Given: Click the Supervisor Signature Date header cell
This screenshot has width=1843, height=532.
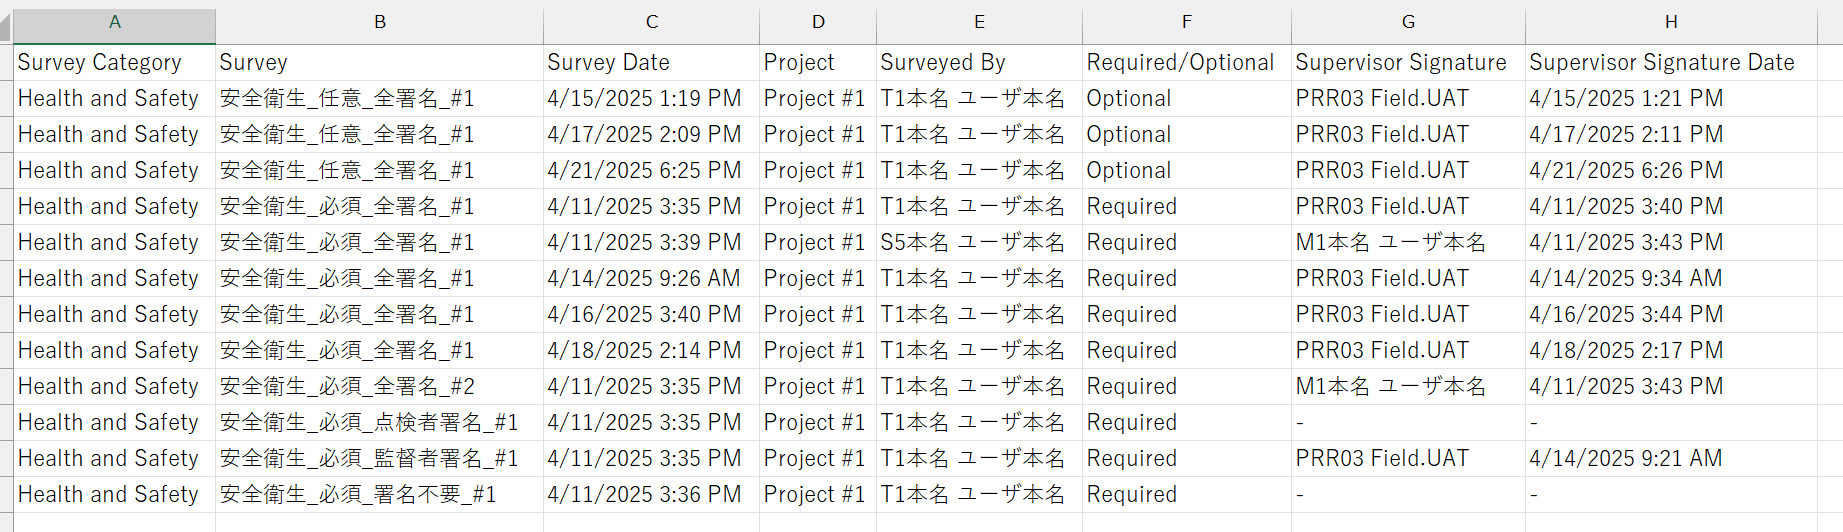Looking at the screenshot, I should point(1671,62).
